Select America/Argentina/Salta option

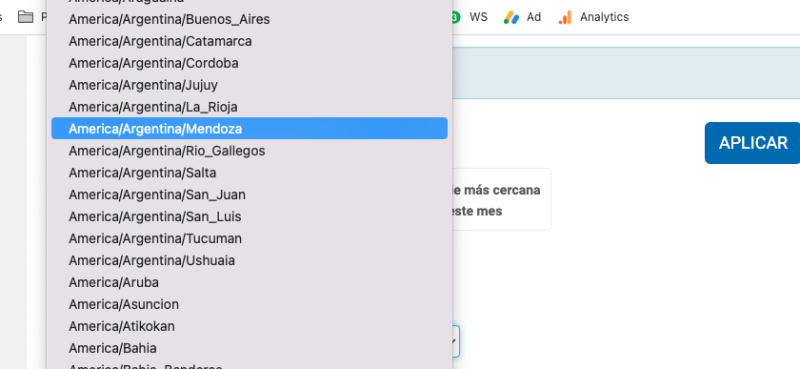[249, 173]
